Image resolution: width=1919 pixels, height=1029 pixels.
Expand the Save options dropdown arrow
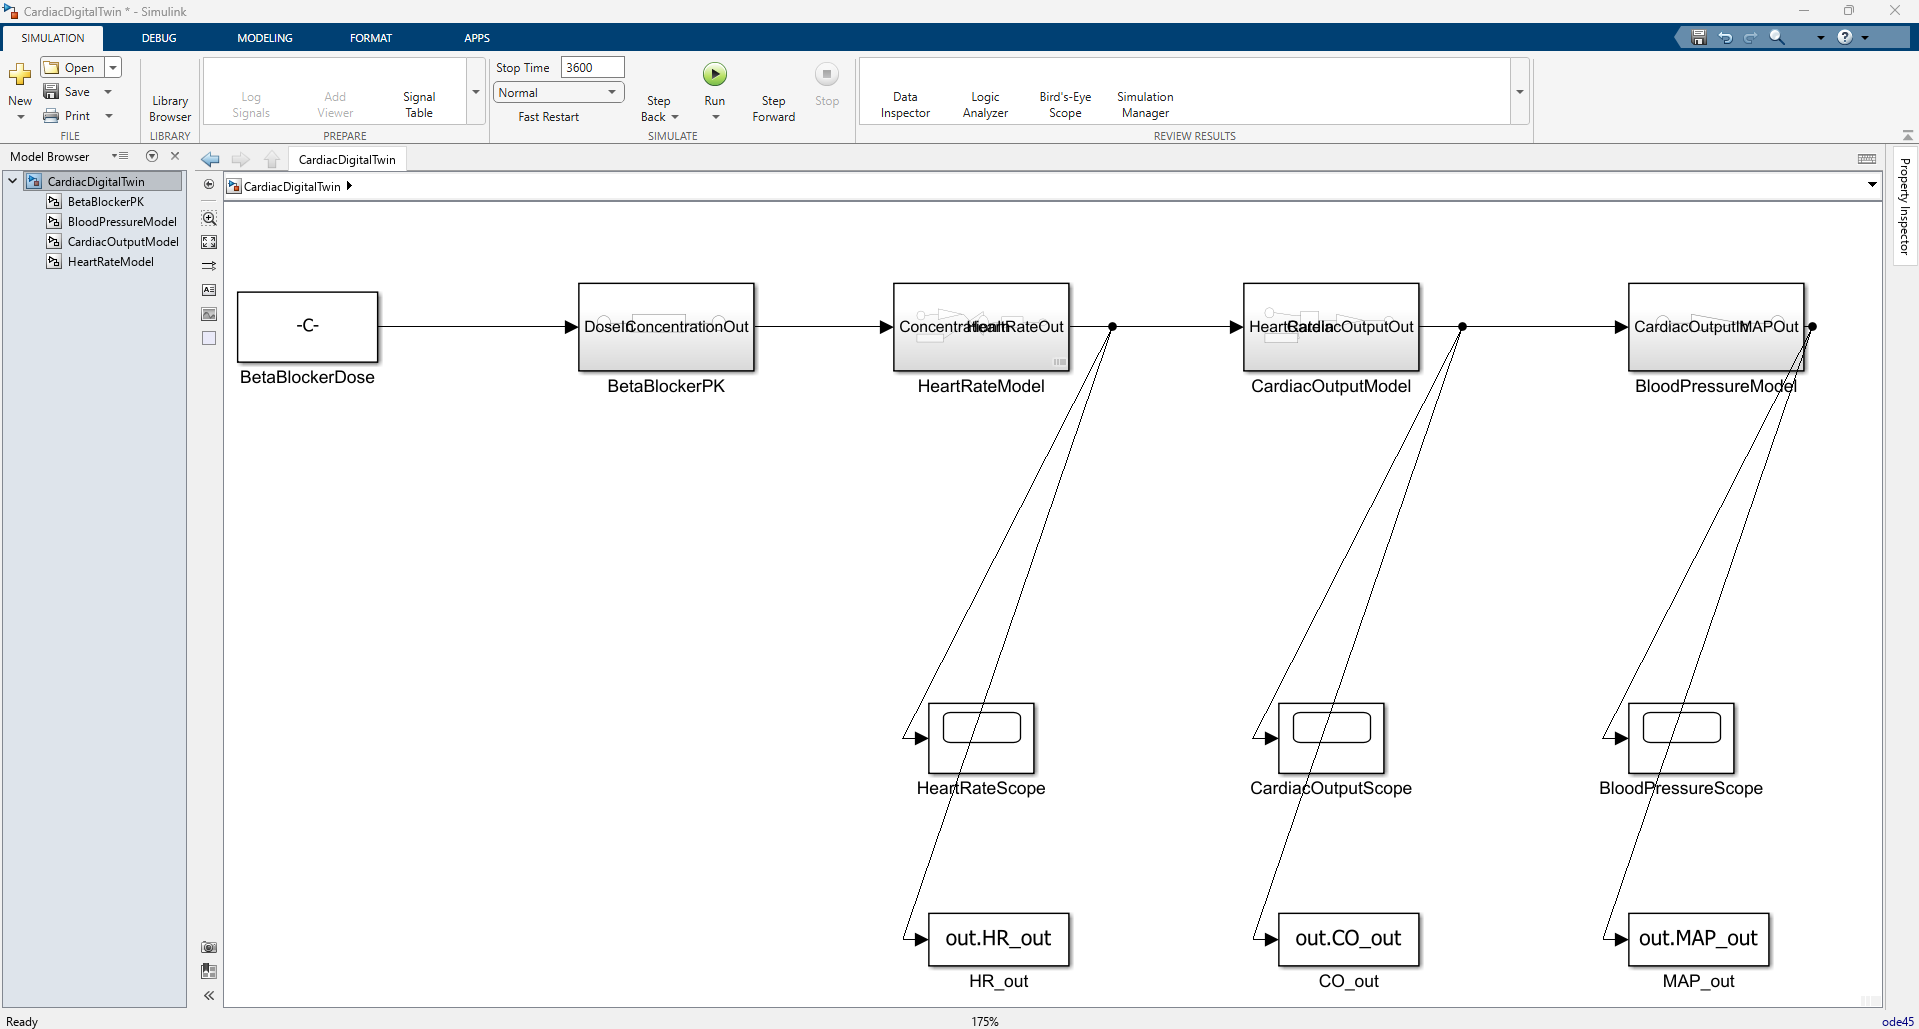point(108,92)
